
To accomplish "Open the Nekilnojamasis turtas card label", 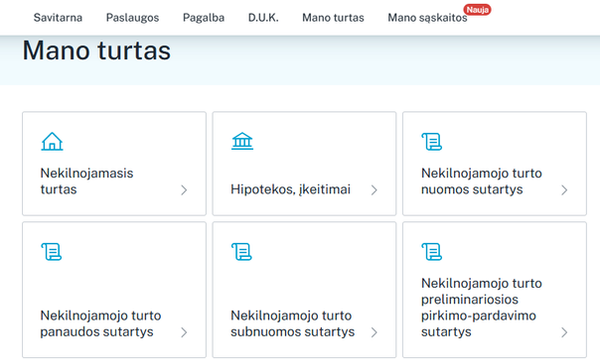I will point(87,181).
